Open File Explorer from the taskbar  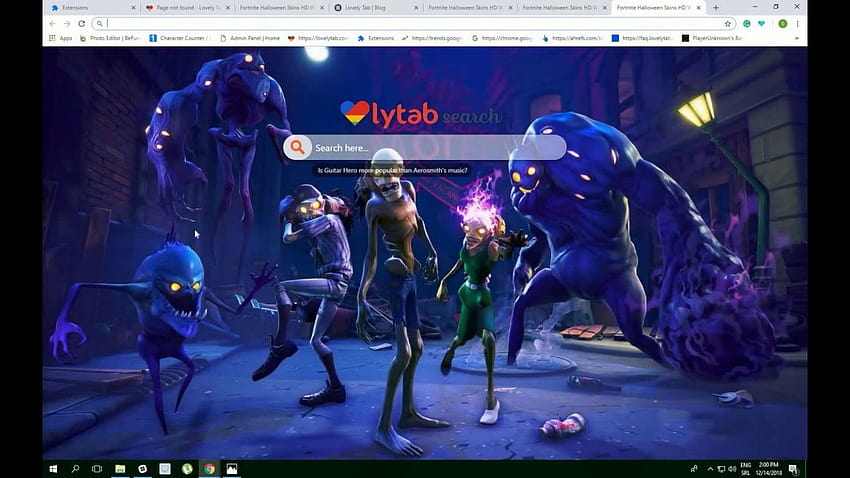(x=120, y=469)
